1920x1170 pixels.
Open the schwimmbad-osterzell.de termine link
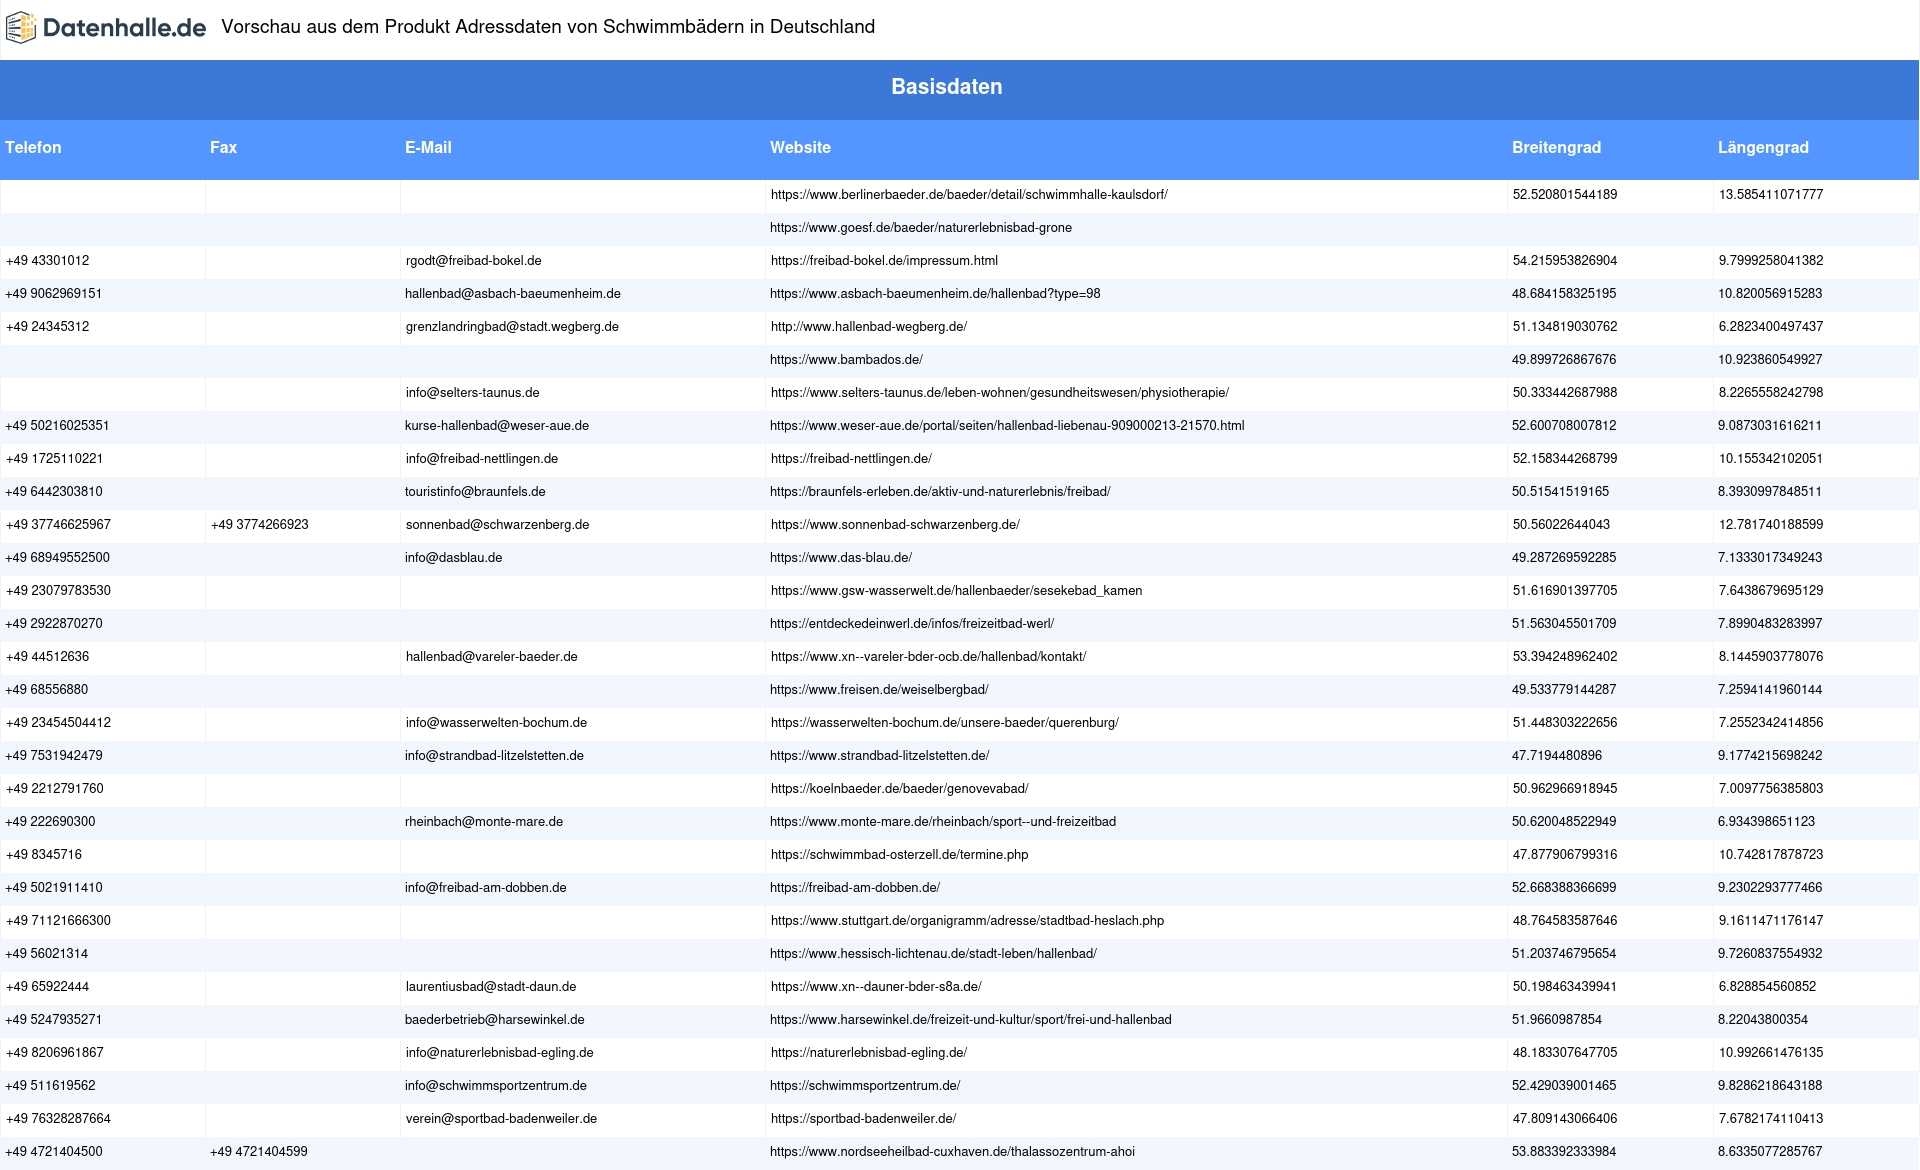[899, 855]
